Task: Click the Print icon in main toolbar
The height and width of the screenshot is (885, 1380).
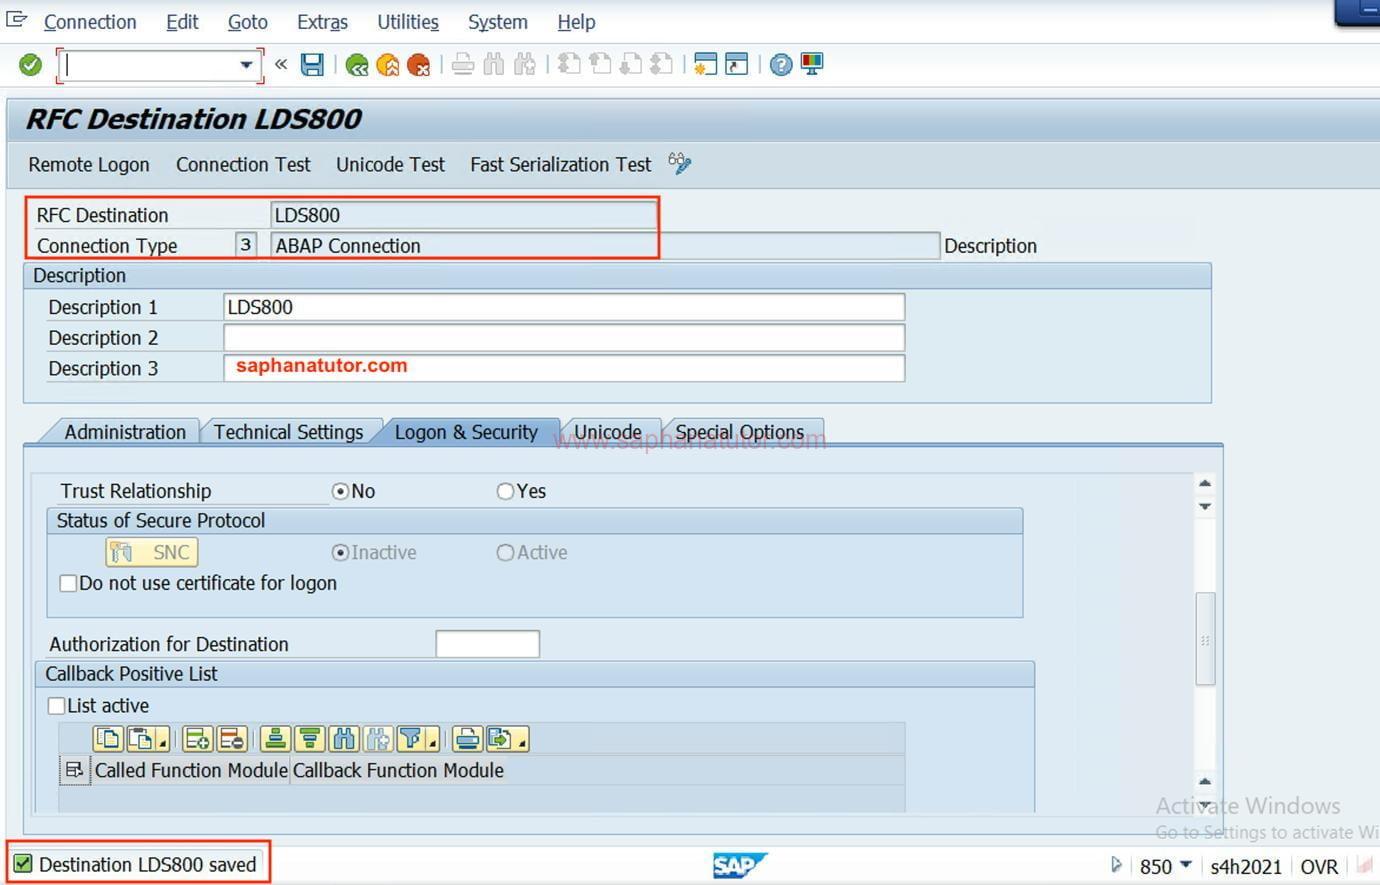Action: [x=463, y=65]
